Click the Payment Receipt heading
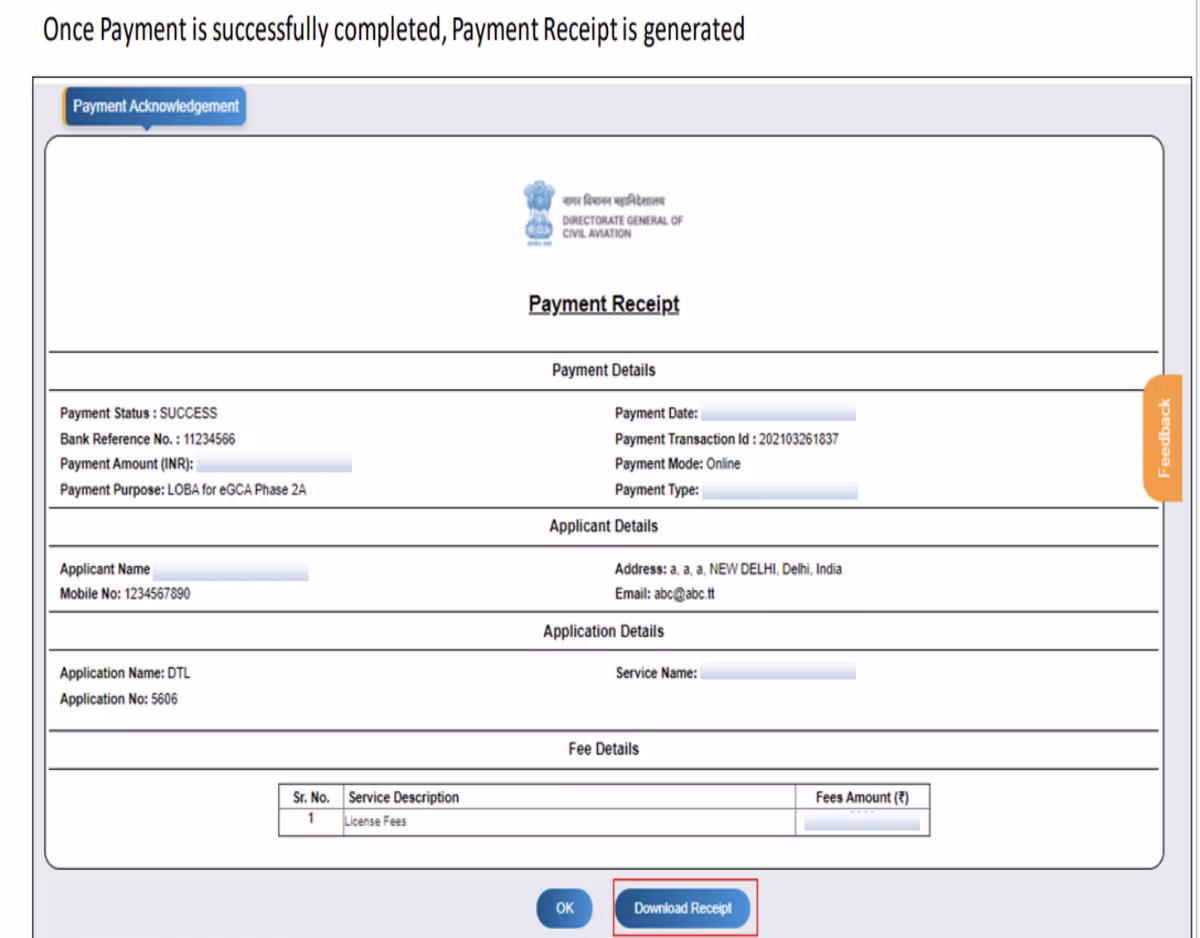 604,305
